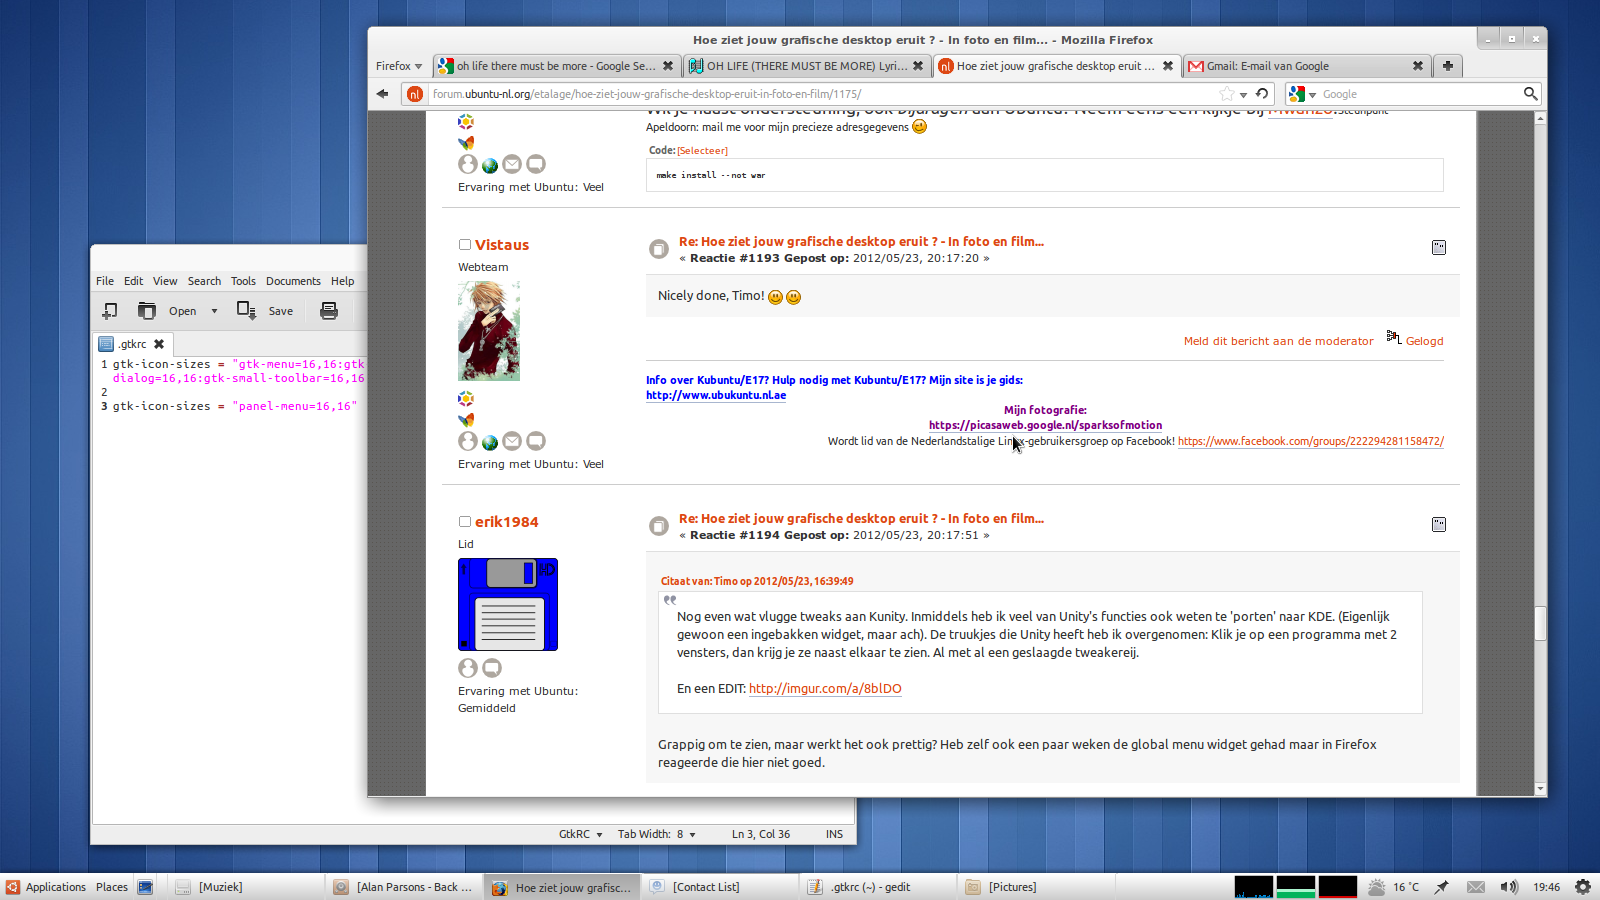Image resolution: width=1600 pixels, height=900 pixels.
Task: Open the Vistaus username link
Action: point(502,245)
